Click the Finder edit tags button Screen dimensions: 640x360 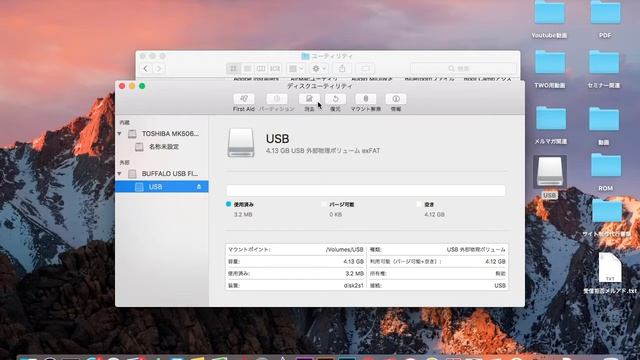pos(365,69)
